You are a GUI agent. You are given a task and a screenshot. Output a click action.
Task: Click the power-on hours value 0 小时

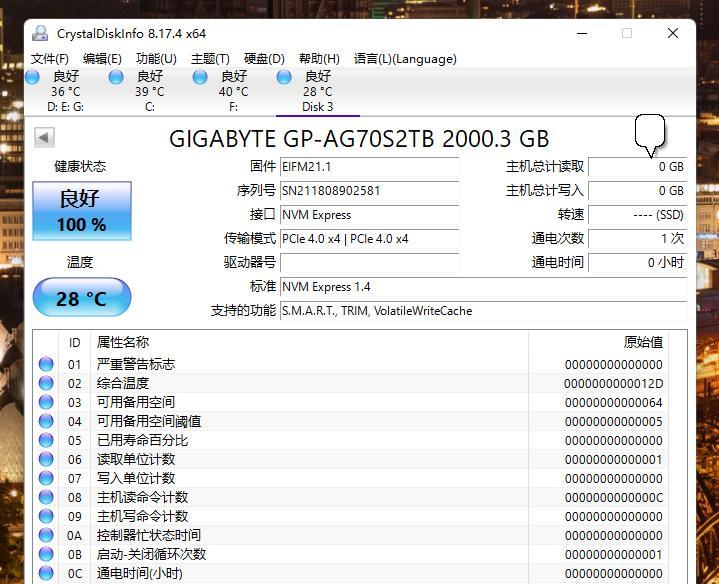(637, 263)
